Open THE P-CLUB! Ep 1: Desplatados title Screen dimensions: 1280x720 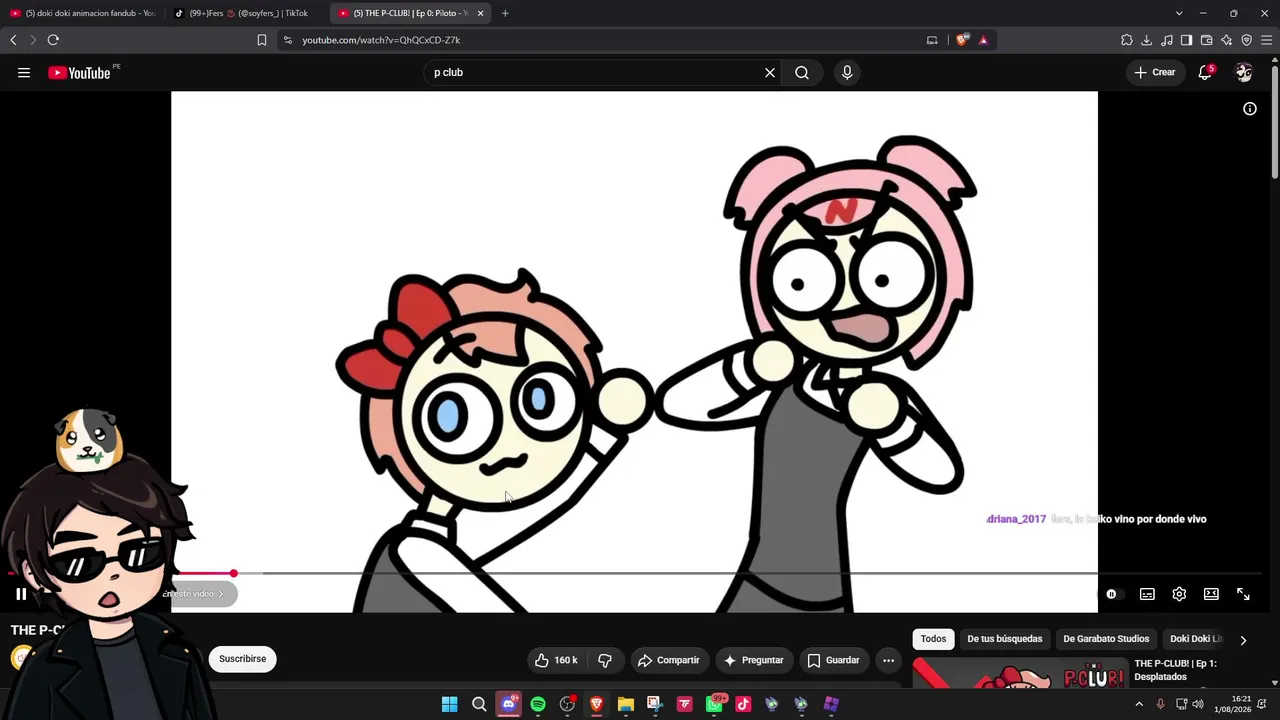[x=1175, y=670]
